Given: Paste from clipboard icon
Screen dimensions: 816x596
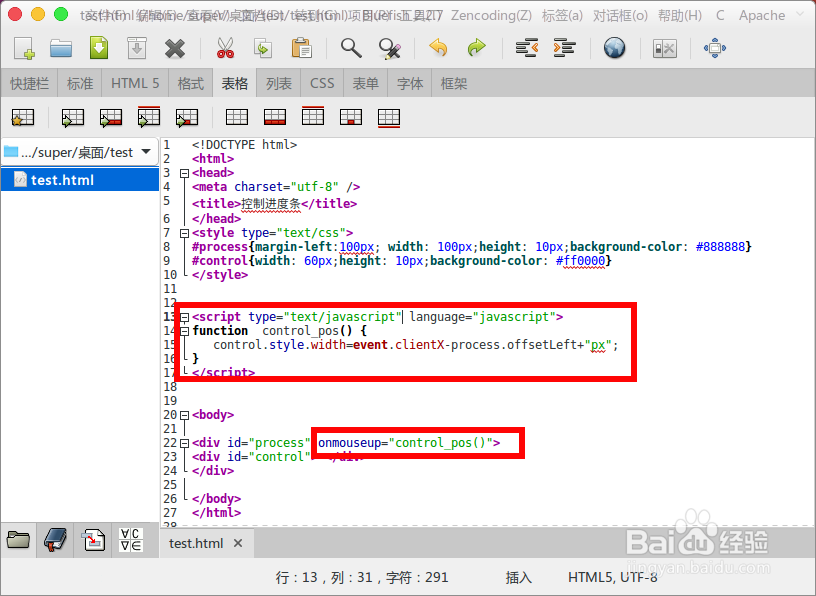Looking at the screenshot, I should [x=301, y=48].
